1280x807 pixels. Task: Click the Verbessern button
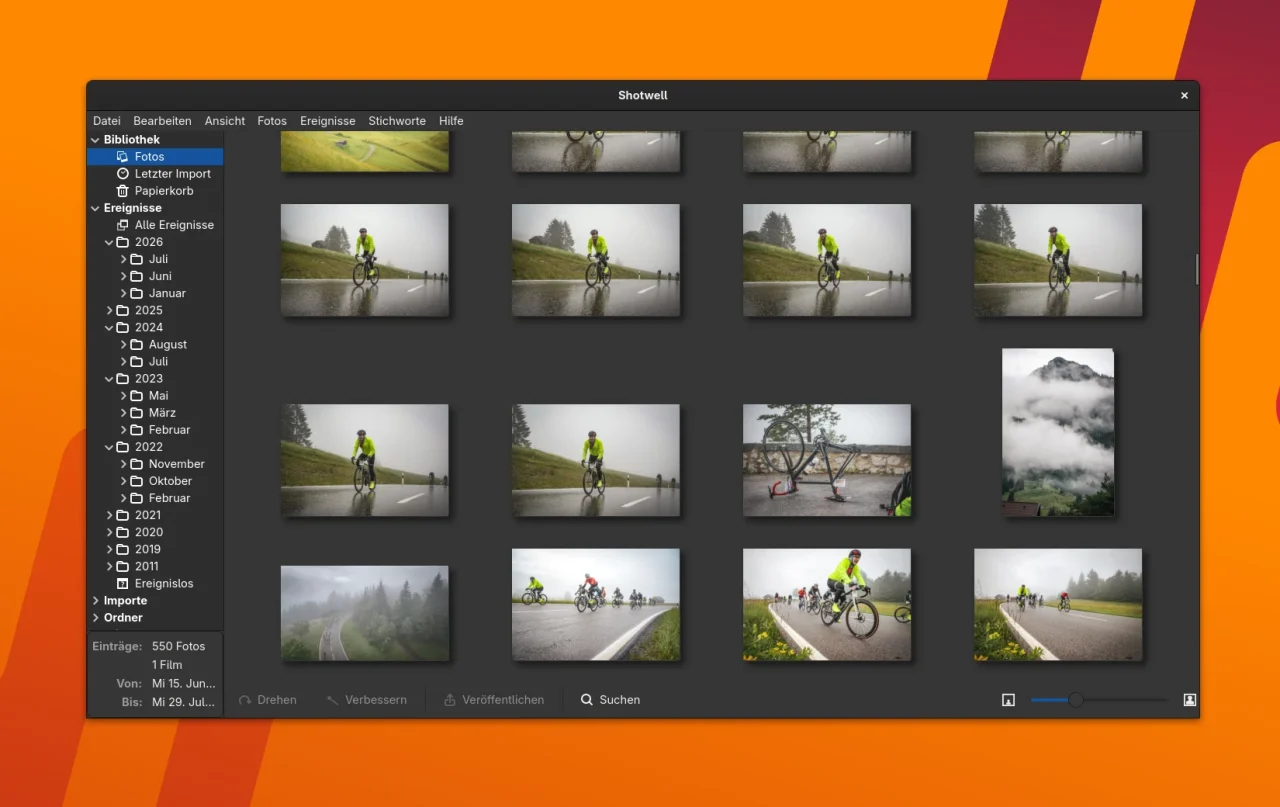pos(366,700)
